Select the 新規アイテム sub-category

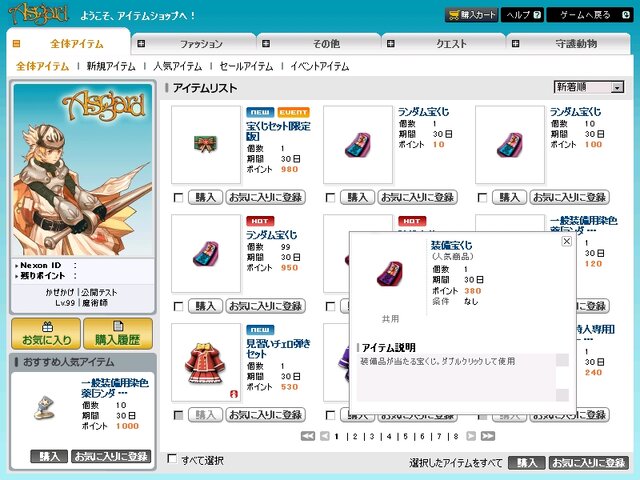click(x=111, y=66)
